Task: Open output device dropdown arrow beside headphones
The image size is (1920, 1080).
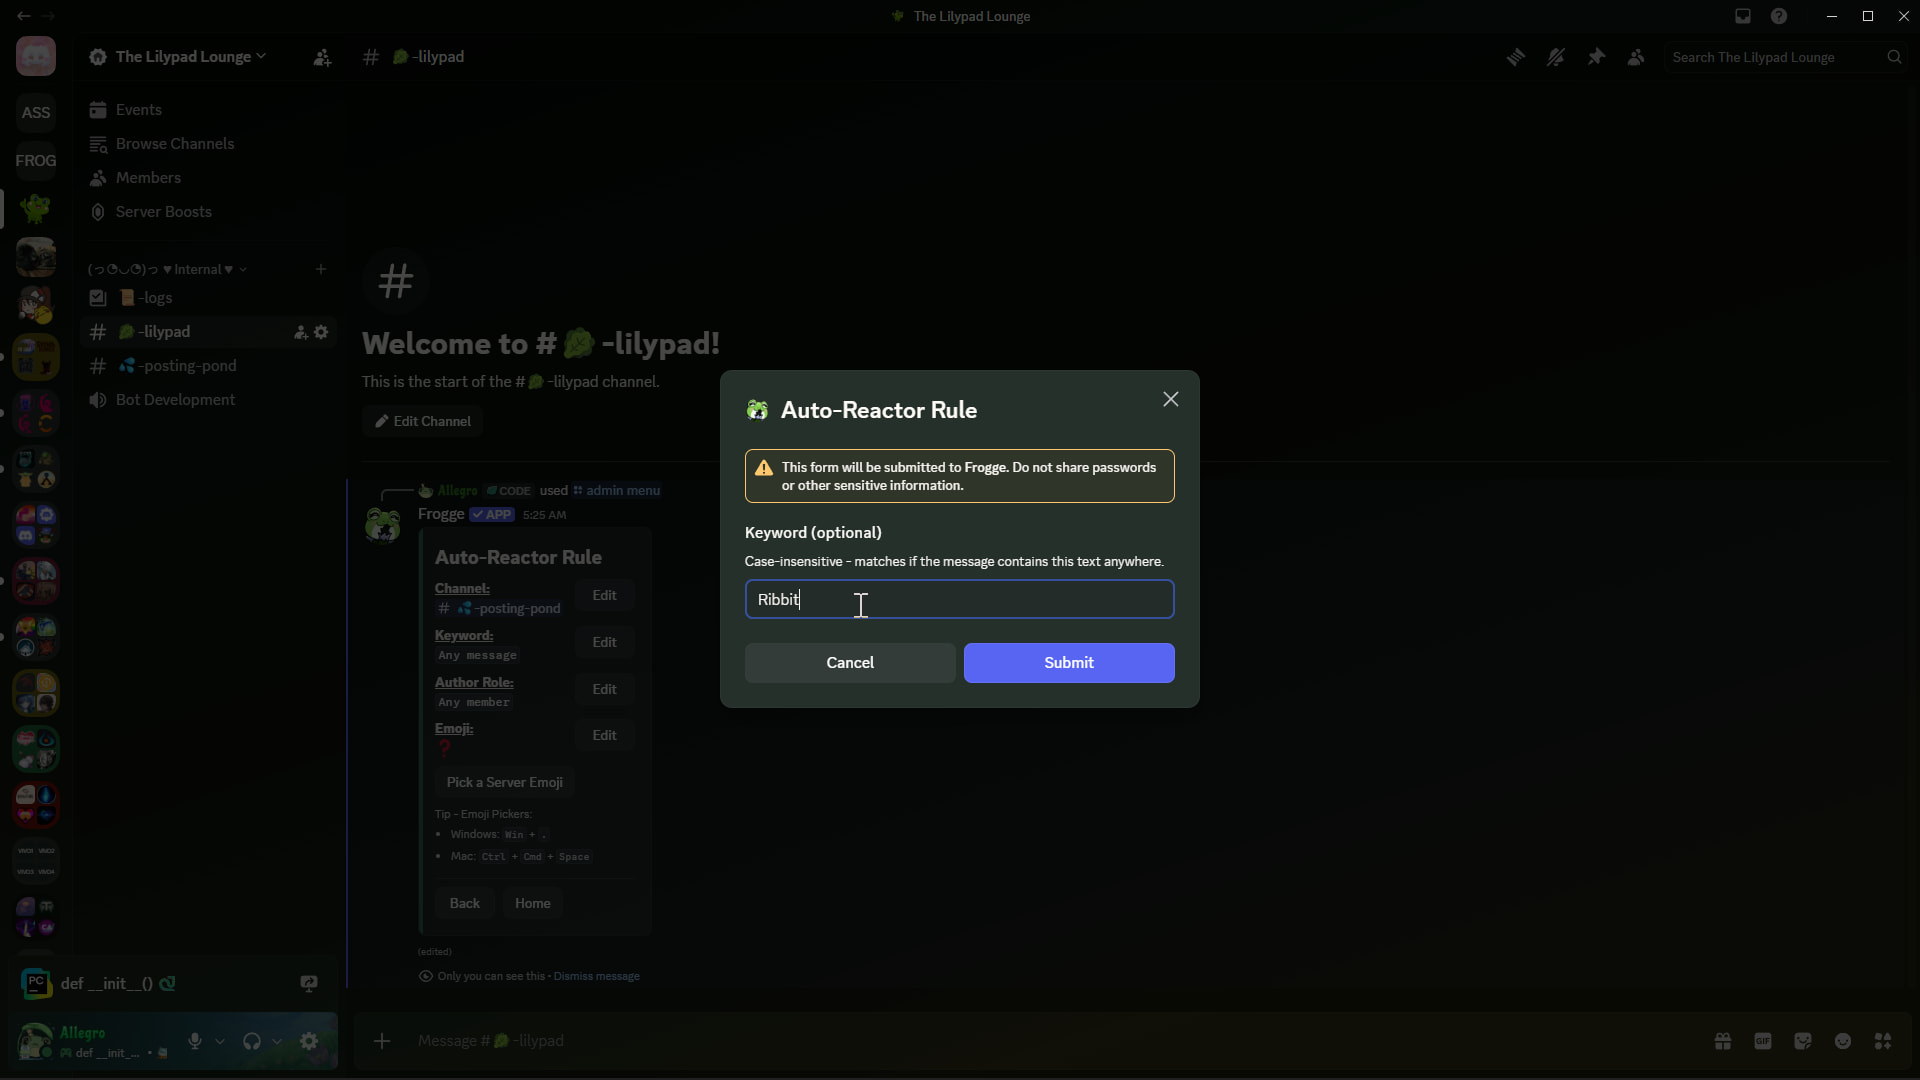Action: click(277, 1041)
